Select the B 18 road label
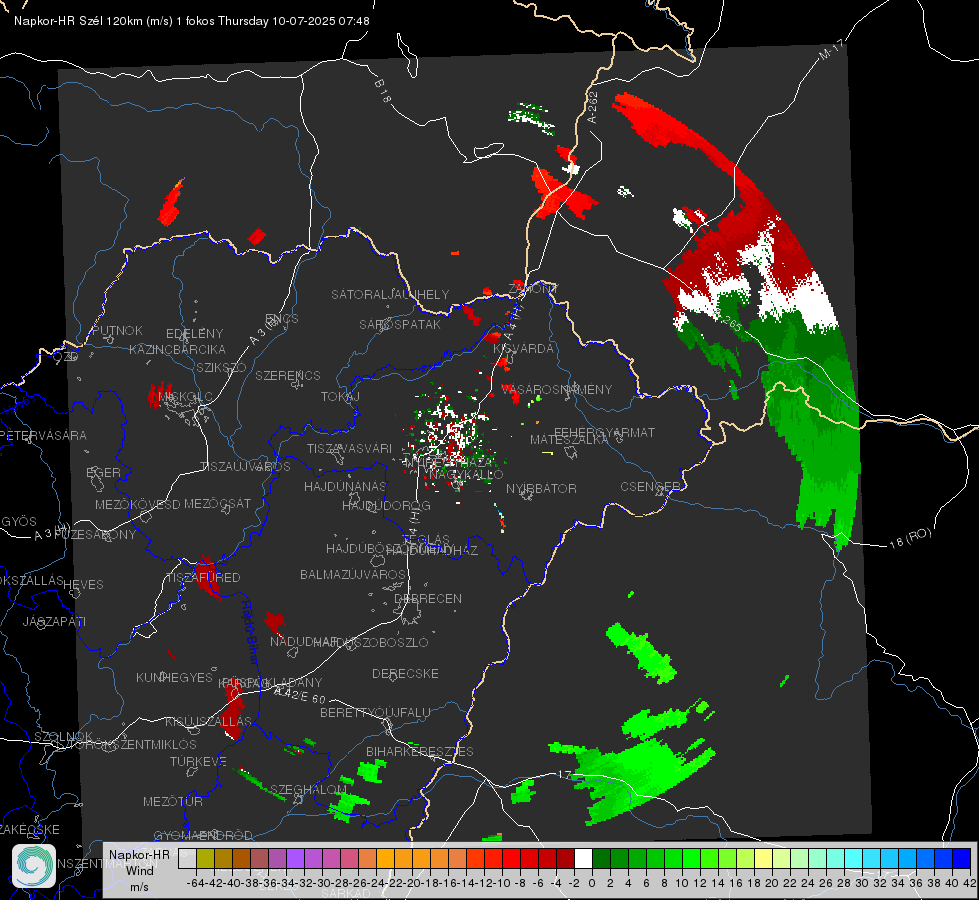979x900 pixels. pos(383,91)
